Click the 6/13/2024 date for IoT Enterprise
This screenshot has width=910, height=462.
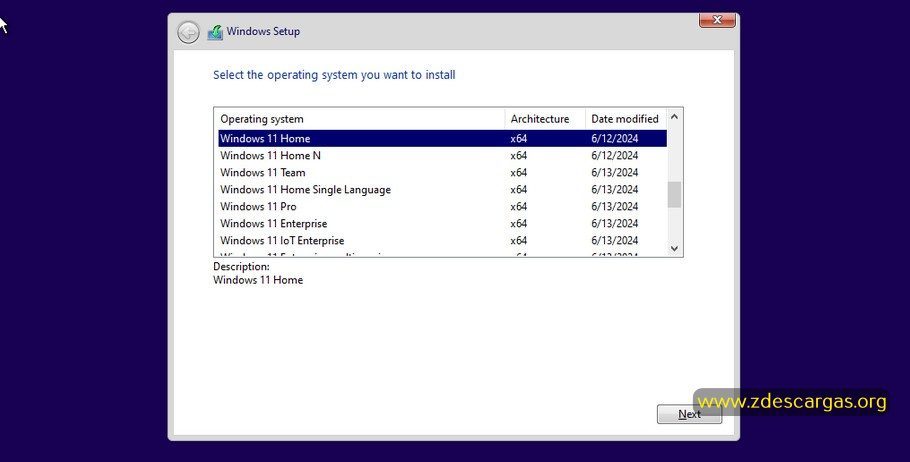pos(615,240)
